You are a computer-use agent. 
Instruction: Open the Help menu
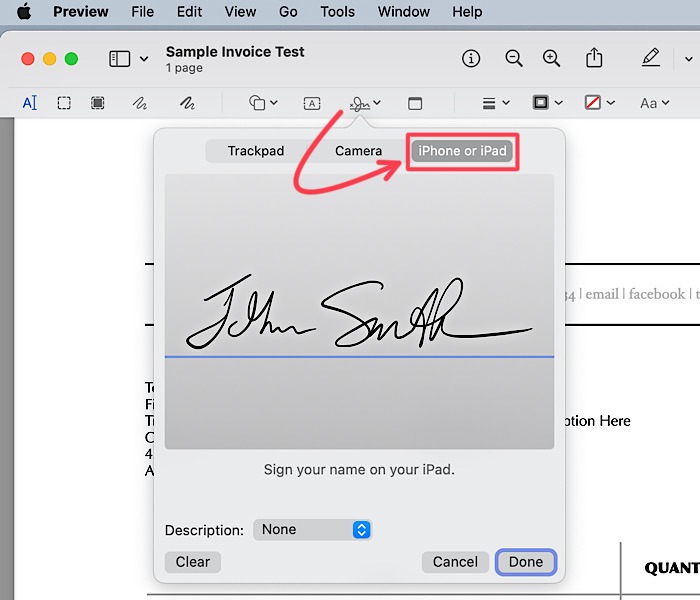click(x=467, y=12)
